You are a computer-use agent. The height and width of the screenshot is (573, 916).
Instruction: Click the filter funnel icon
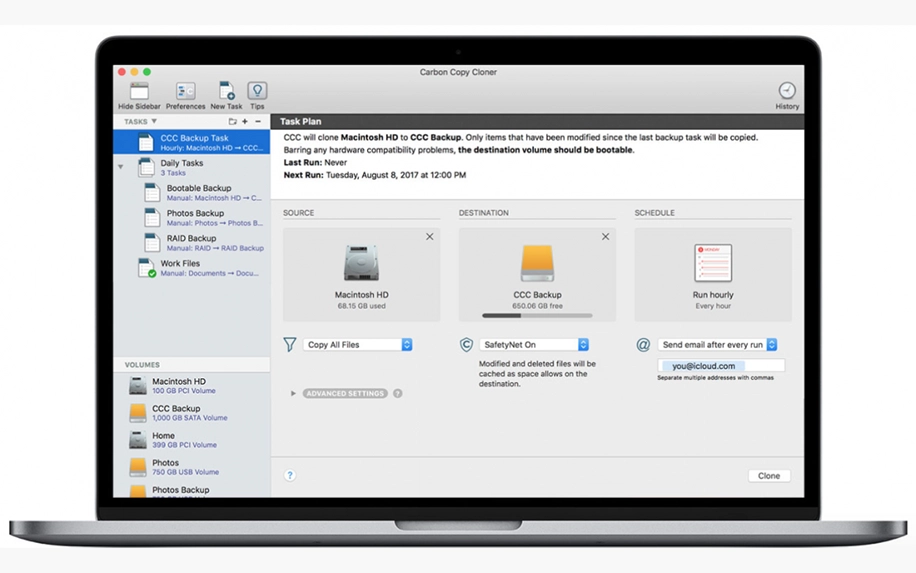click(290, 345)
